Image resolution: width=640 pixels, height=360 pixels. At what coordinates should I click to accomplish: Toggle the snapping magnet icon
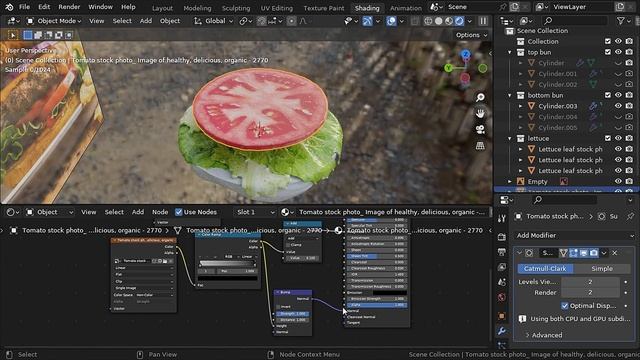click(x=262, y=21)
